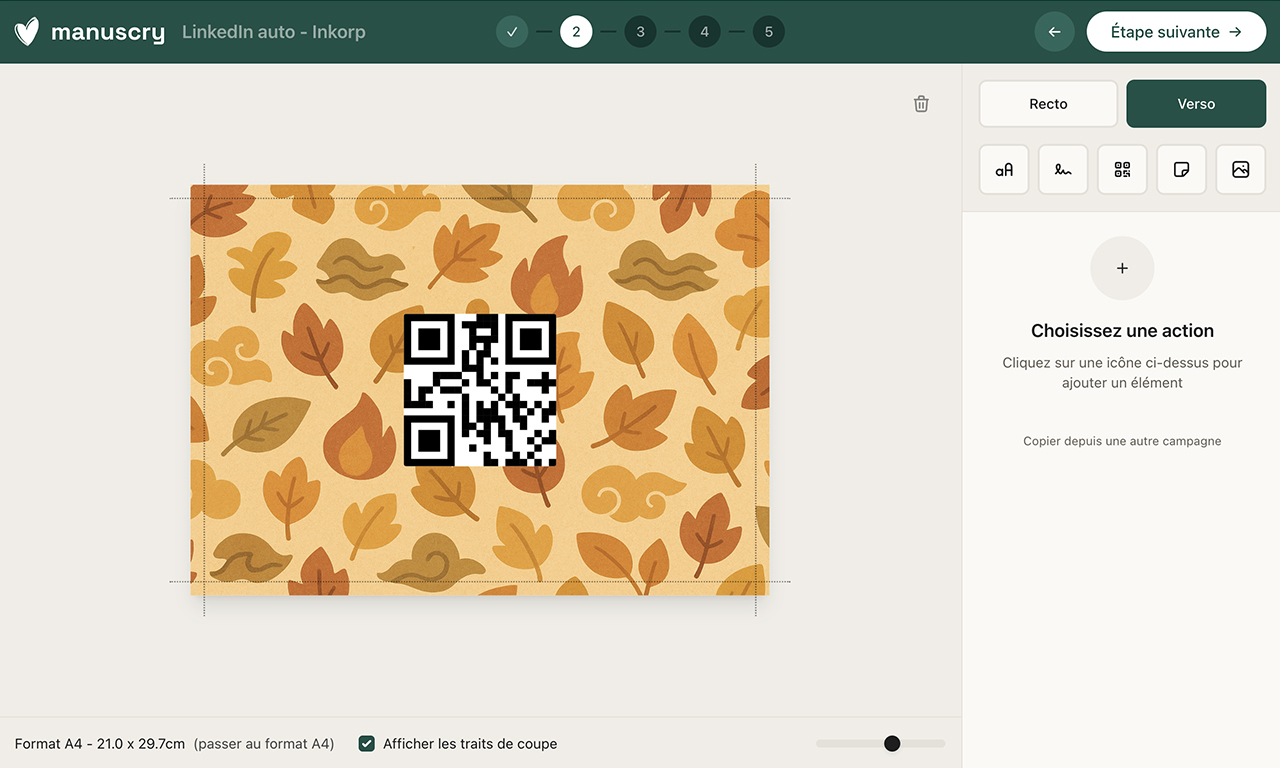Click passer au format A4 link
Viewport: 1280px width, 768px height.
[264, 744]
